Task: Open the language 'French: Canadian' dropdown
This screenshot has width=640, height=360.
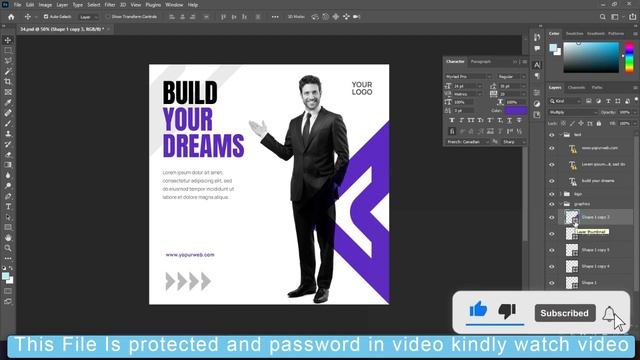Action: 467,142
